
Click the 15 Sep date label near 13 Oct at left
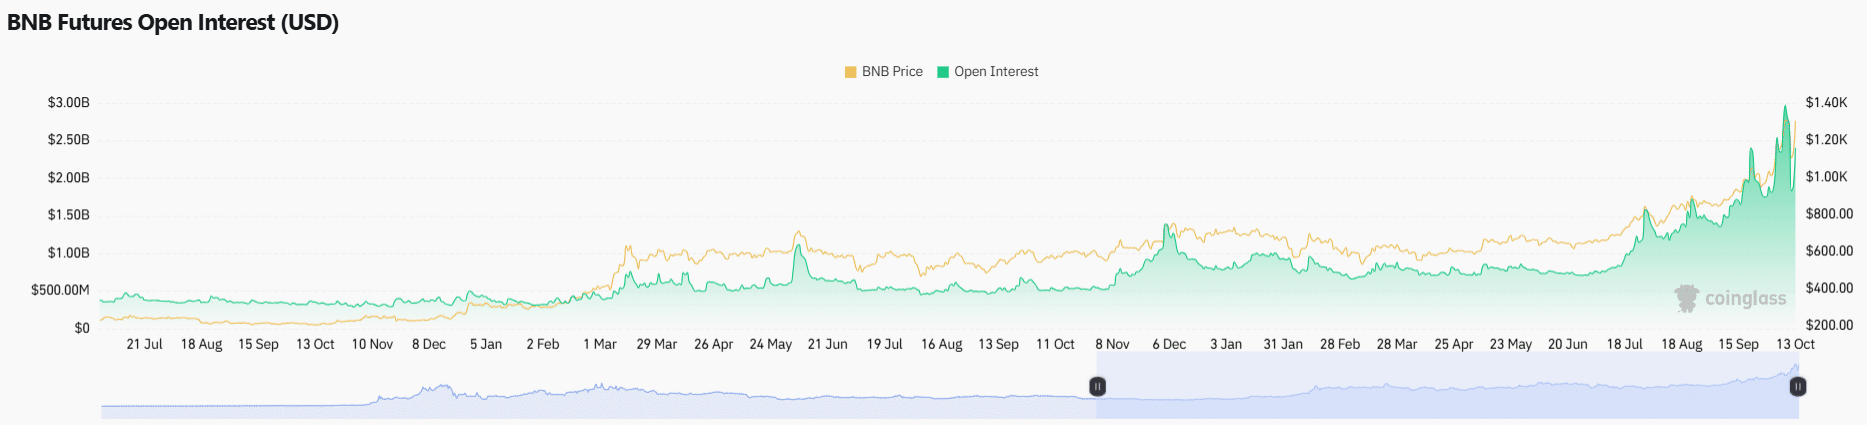pos(258,344)
